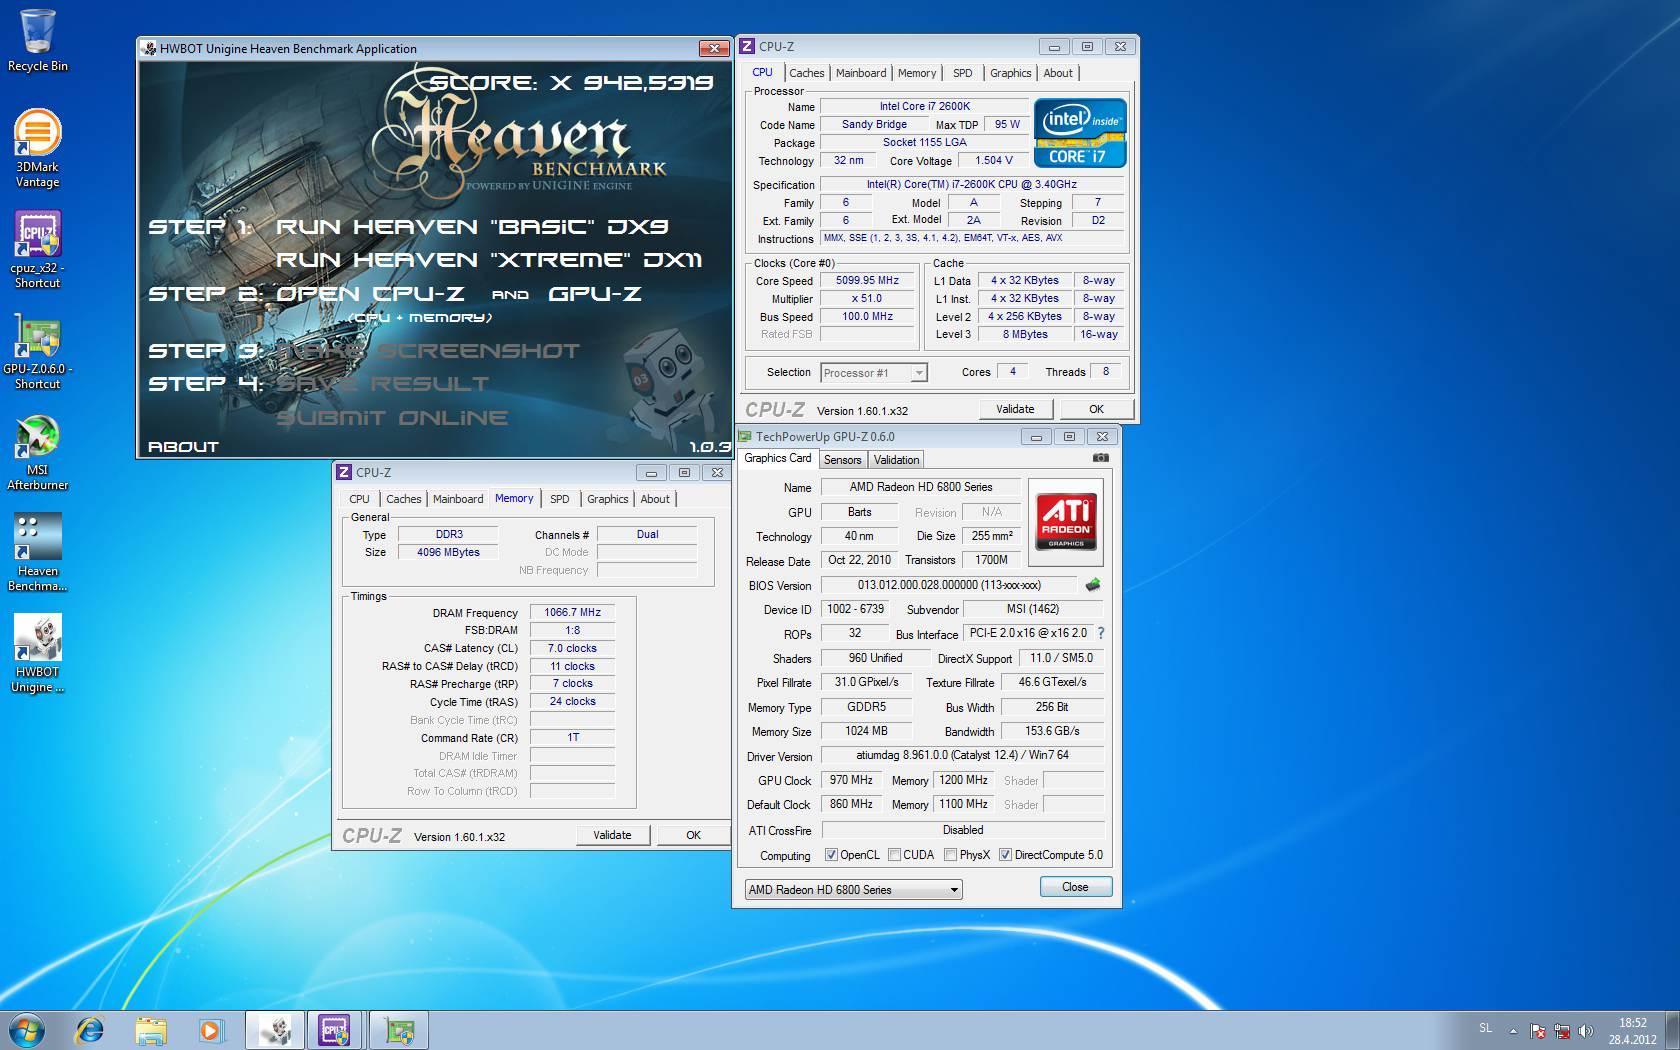Switch to Sensors tab in GPU-Z

(842, 460)
